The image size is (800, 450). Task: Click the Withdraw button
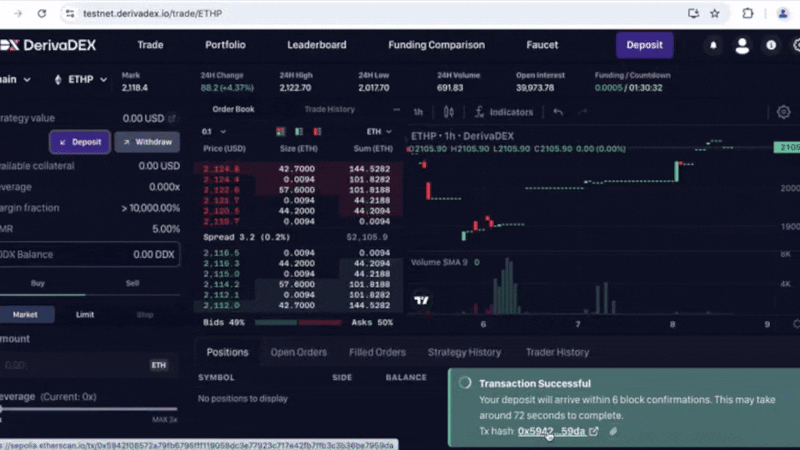coord(147,142)
